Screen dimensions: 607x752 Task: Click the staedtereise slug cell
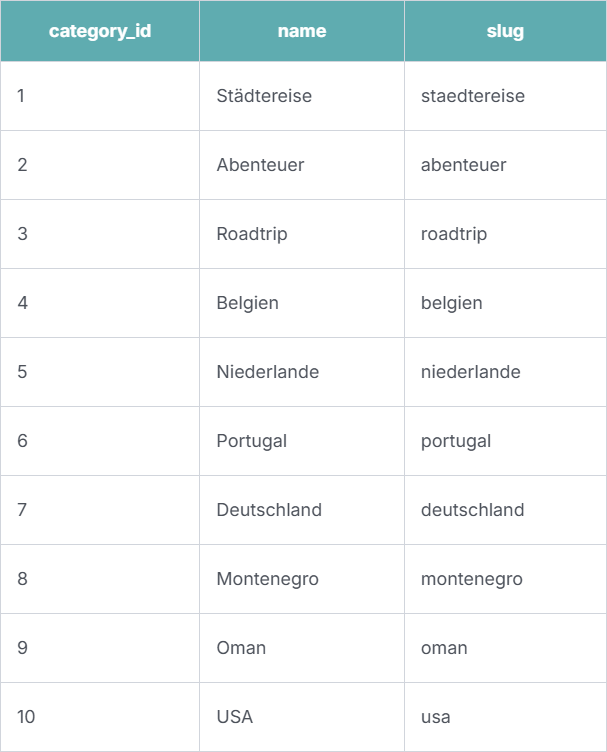[x=472, y=96]
